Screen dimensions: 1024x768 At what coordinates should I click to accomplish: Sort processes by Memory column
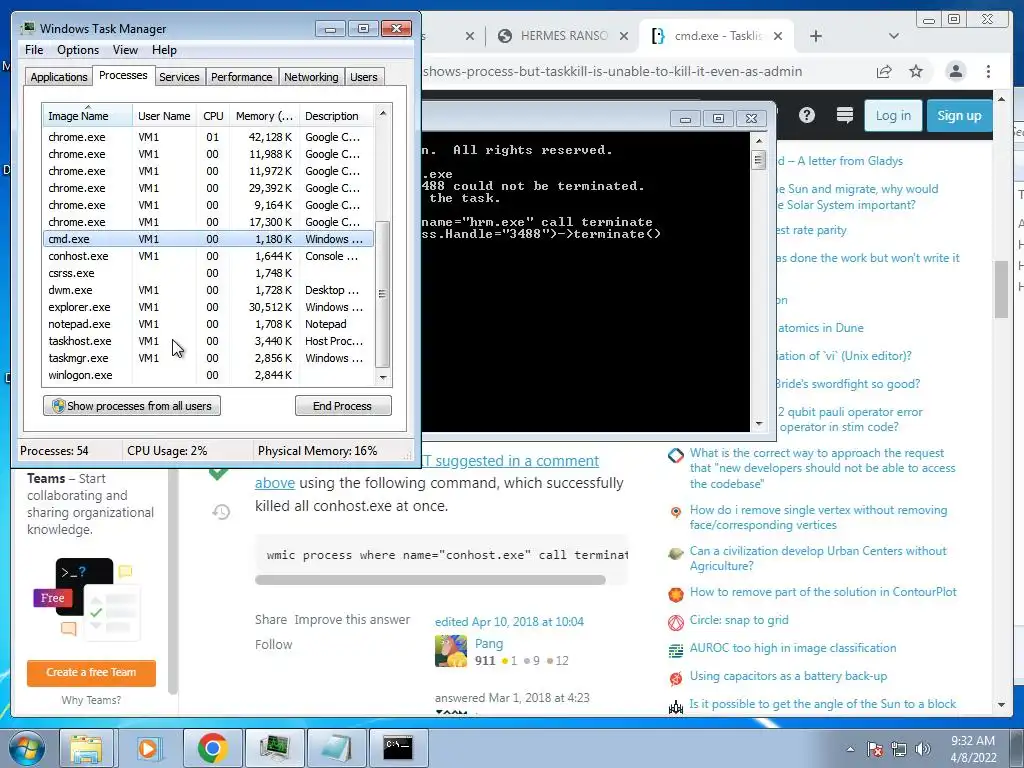click(x=264, y=116)
